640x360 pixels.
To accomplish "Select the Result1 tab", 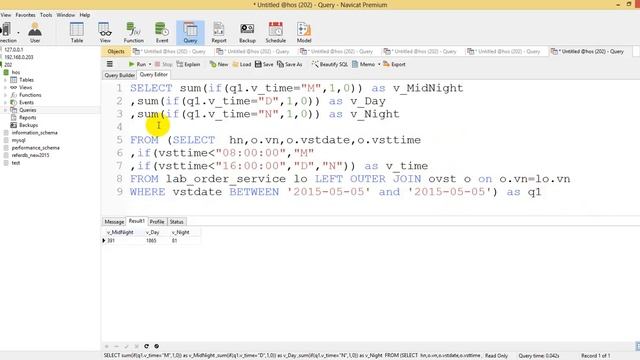I will click(x=136, y=221).
